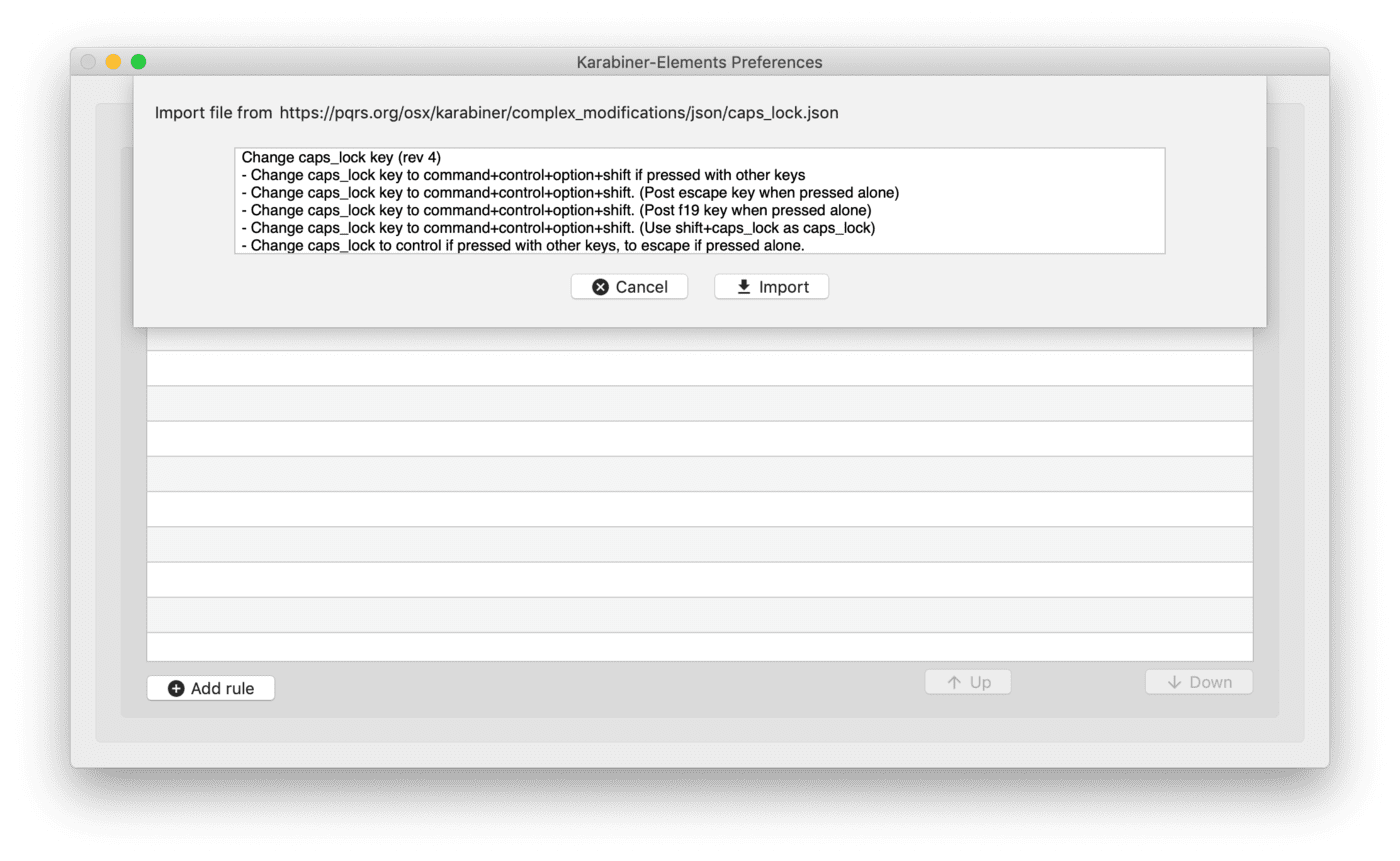Screen dimensions: 1400x861
Task: Minimize the window with the yellow button
Action: pos(113,62)
